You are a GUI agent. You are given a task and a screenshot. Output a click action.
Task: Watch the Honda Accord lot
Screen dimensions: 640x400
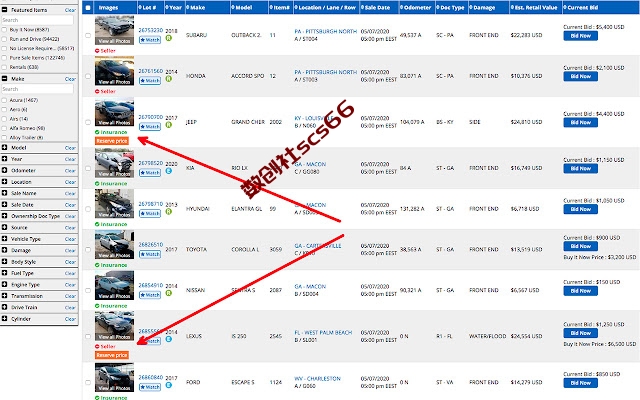(150, 81)
